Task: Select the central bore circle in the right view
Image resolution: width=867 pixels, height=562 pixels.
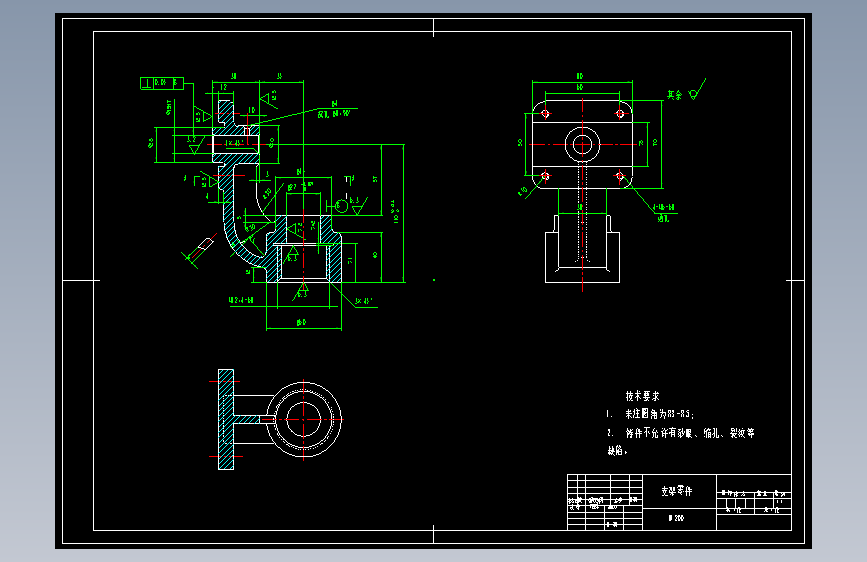Action: [x=582, y=144]
